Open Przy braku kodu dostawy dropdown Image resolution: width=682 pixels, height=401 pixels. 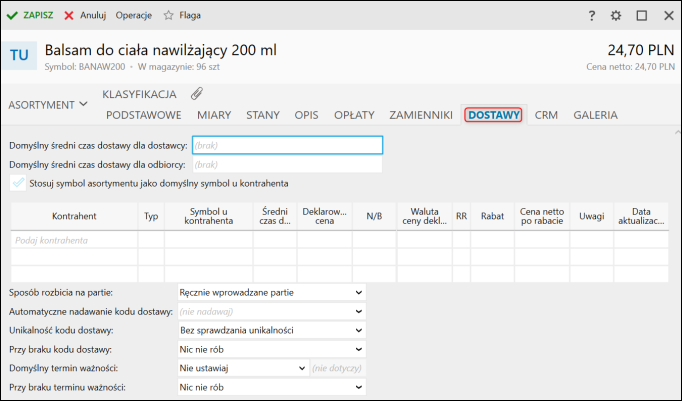[272, 349]
